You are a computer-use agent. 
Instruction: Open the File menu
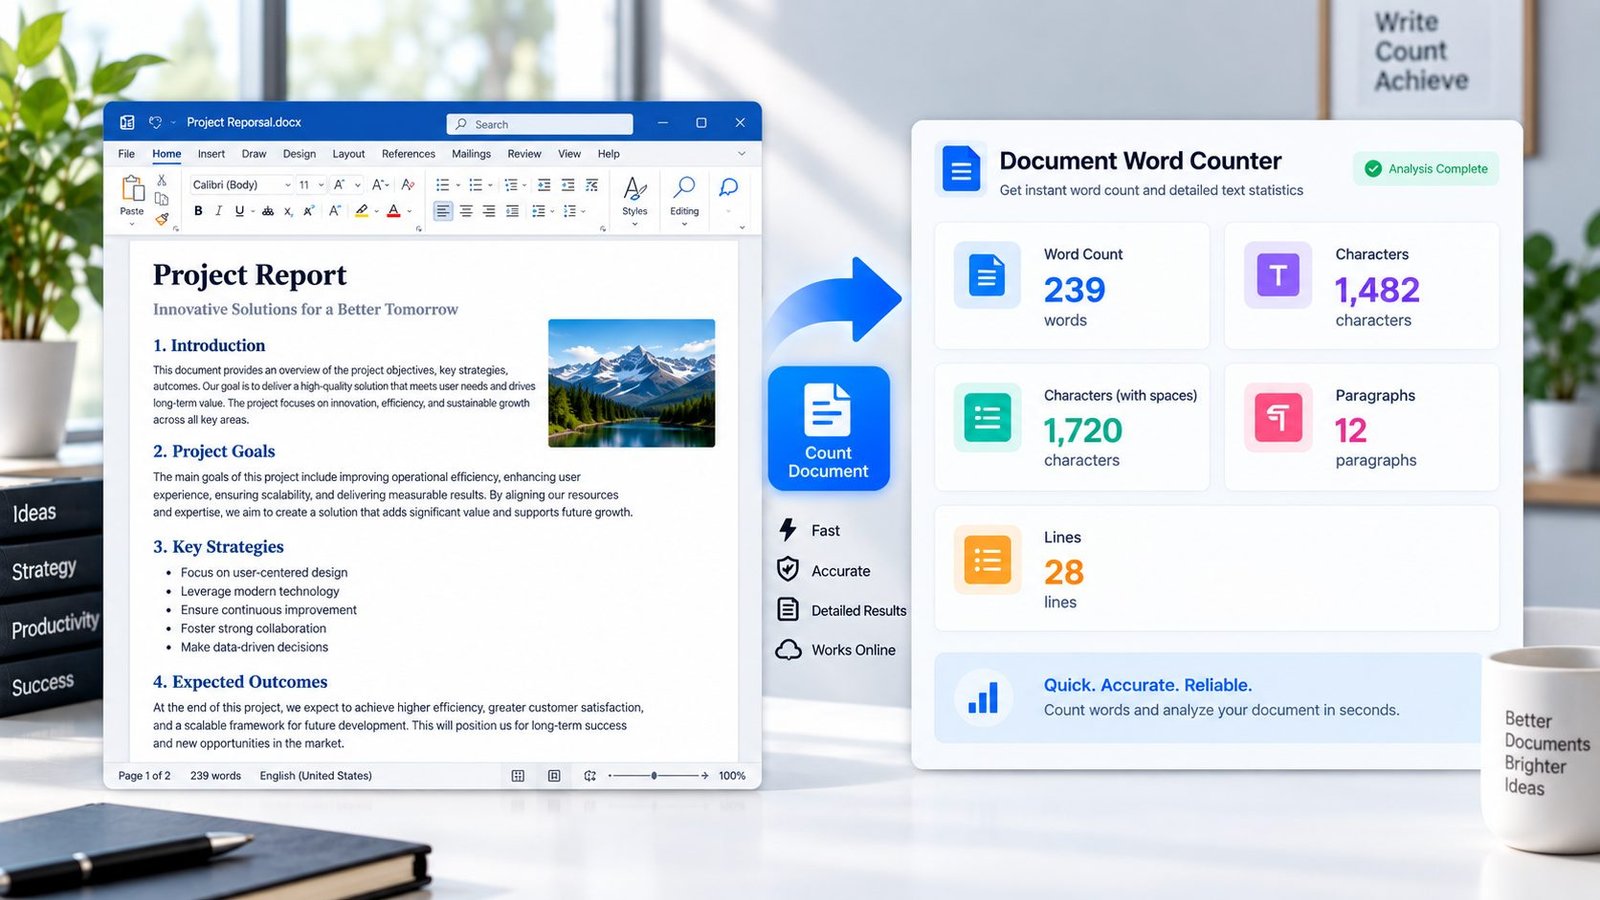[126, 154]
